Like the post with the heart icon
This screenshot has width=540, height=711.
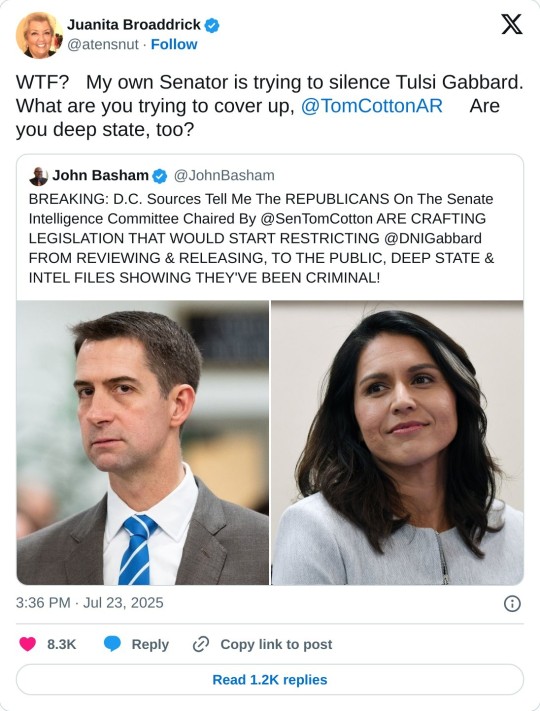tap(28, 644)
